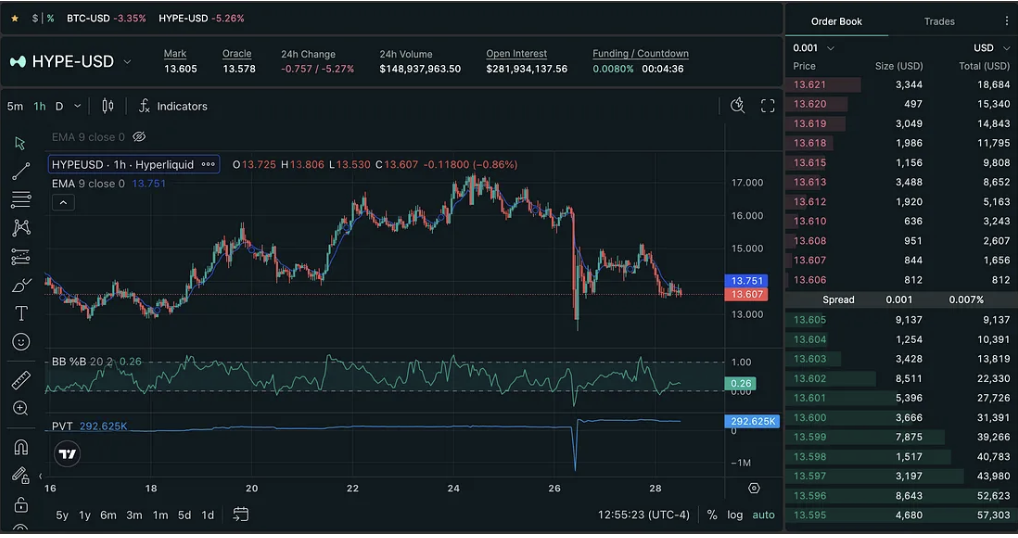Open the quick search chart icon

point(738,106)
